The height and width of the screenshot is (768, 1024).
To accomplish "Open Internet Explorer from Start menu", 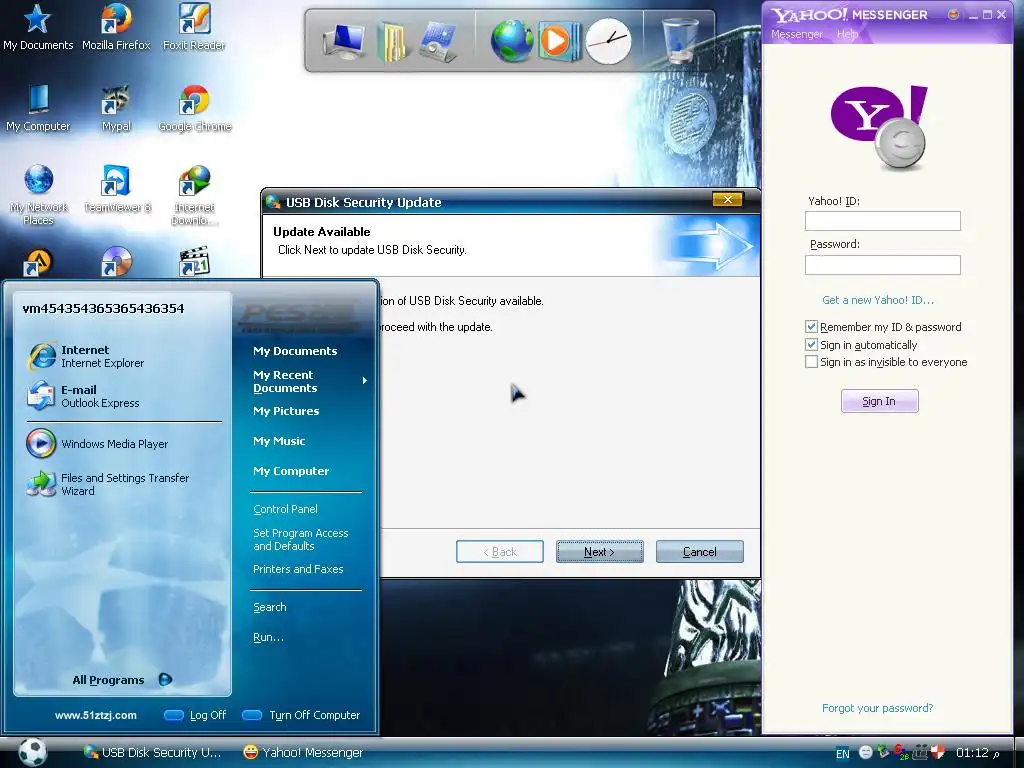I will 124,357.
